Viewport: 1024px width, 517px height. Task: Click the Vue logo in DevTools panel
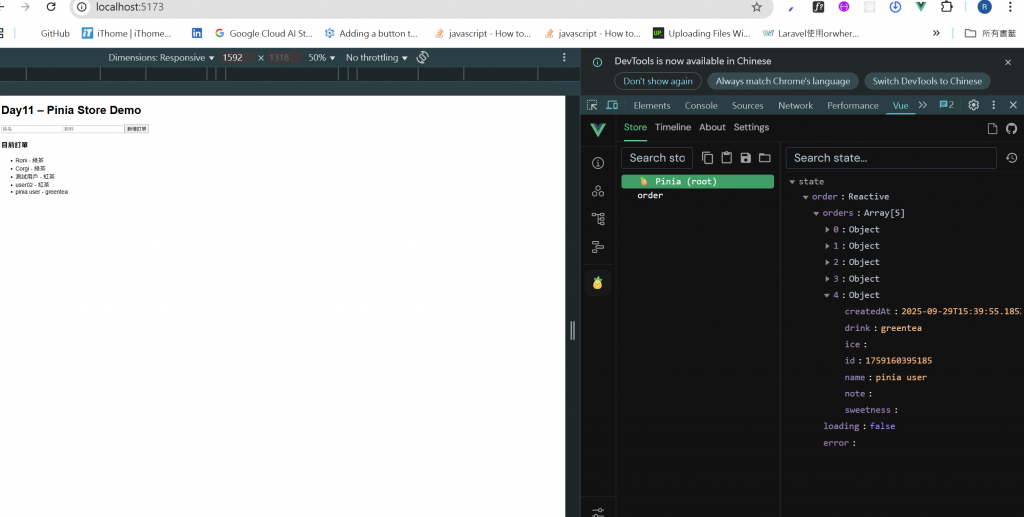point(598,129)
